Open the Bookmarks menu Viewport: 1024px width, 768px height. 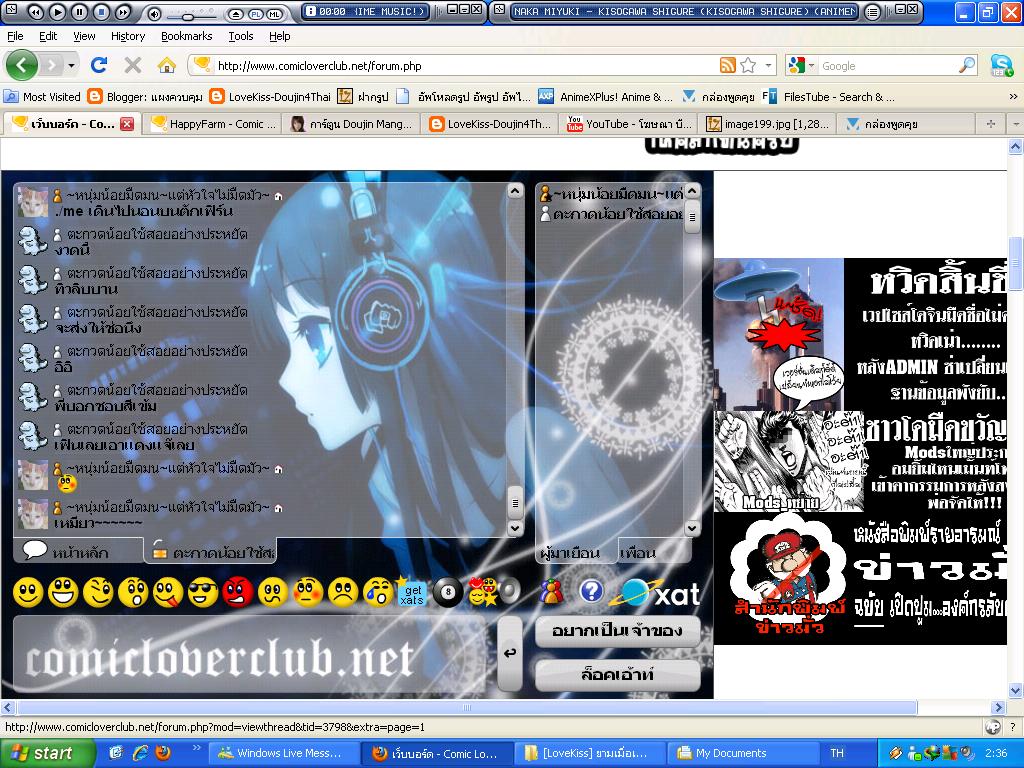[x=187, y=36]
